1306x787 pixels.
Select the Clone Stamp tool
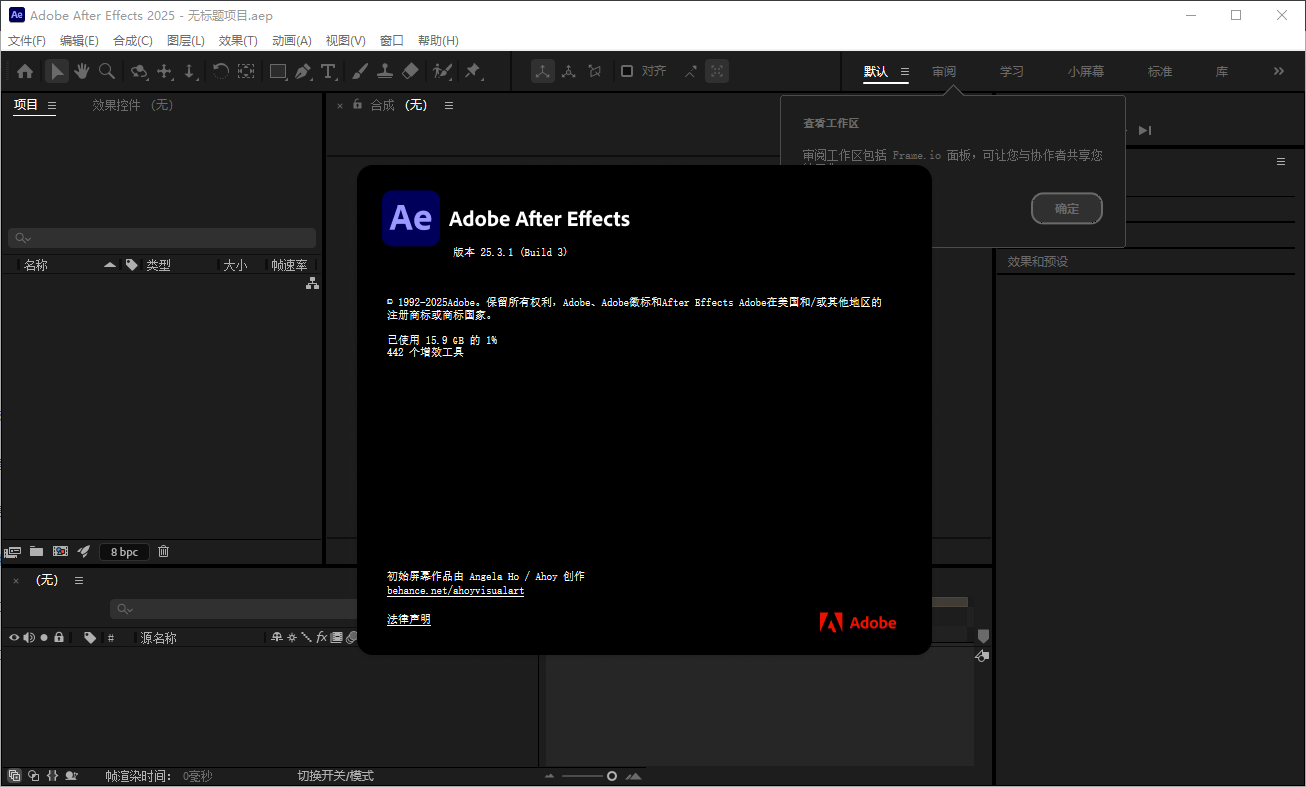click(385, 71)
